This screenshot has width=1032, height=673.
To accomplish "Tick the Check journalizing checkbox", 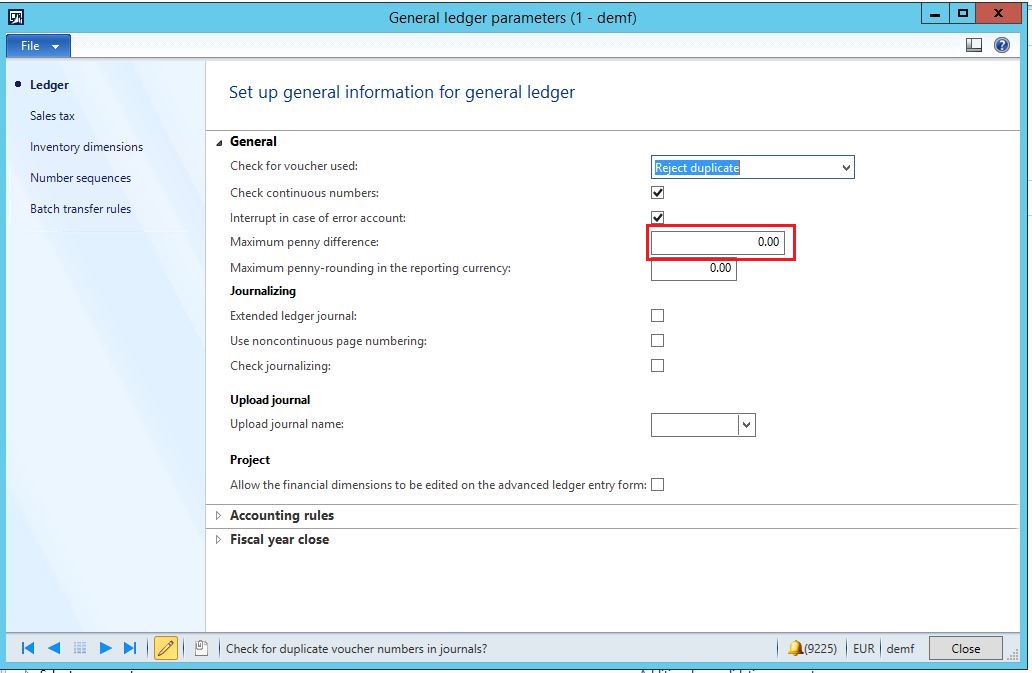I will pos(657,365).
